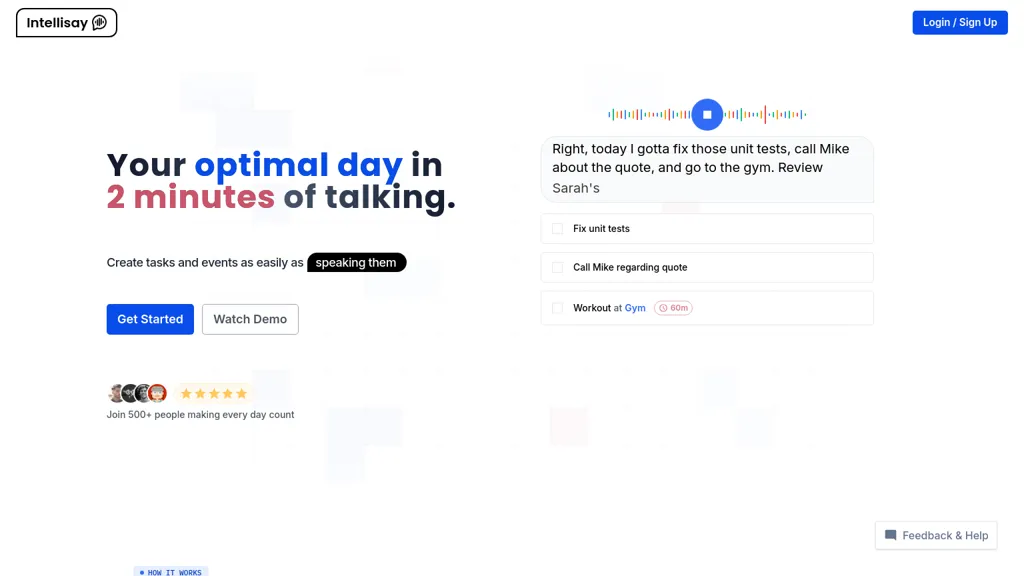Image resolution: width=1024 pixels, height=576 pixels.
Task: Click the first user avatar
Action: pos(116,393)
